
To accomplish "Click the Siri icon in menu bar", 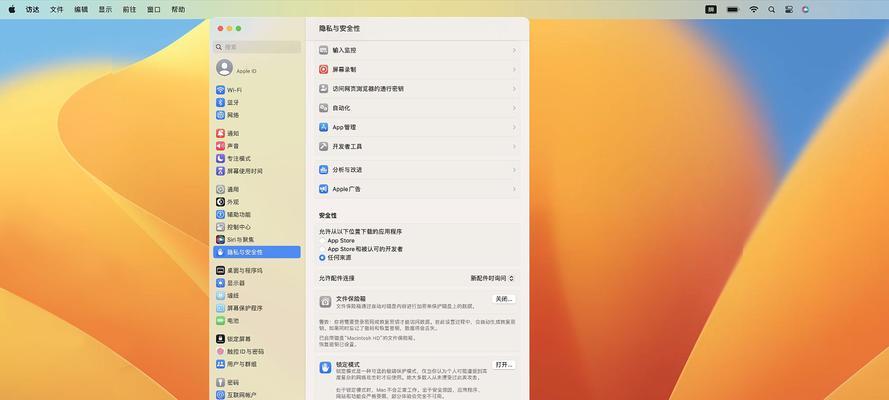I will (x=806, y=10).
